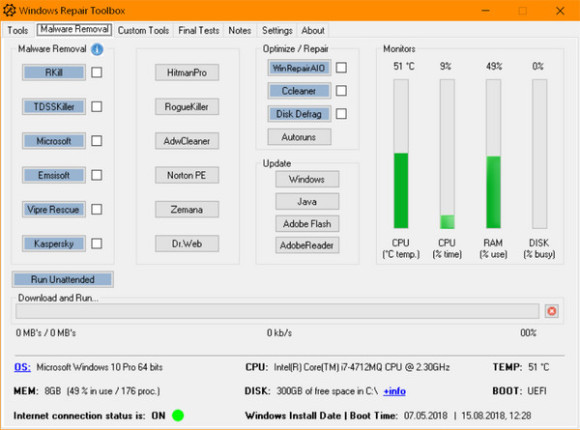Click the Norton PE button
This screenshot has height=430, width=580.
(187, 175)
